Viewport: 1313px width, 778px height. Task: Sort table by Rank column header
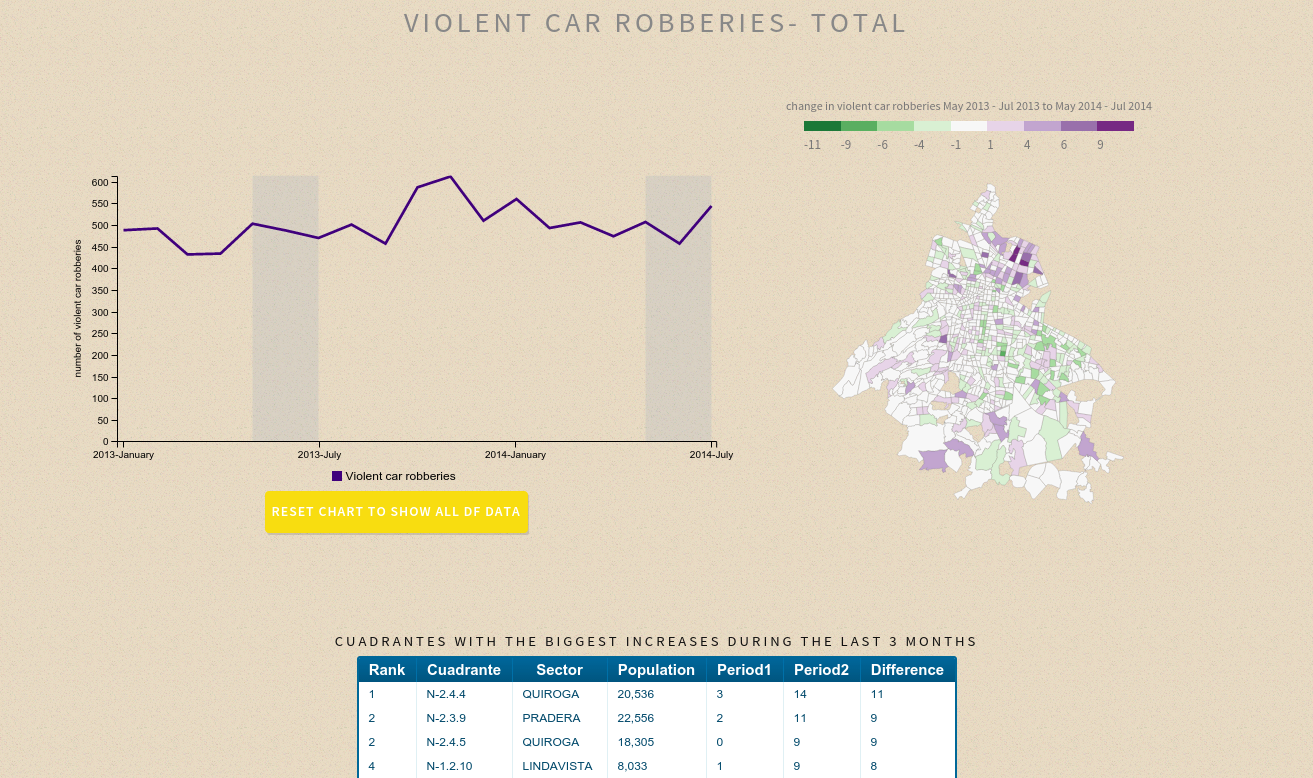click(x=387, y=670)
